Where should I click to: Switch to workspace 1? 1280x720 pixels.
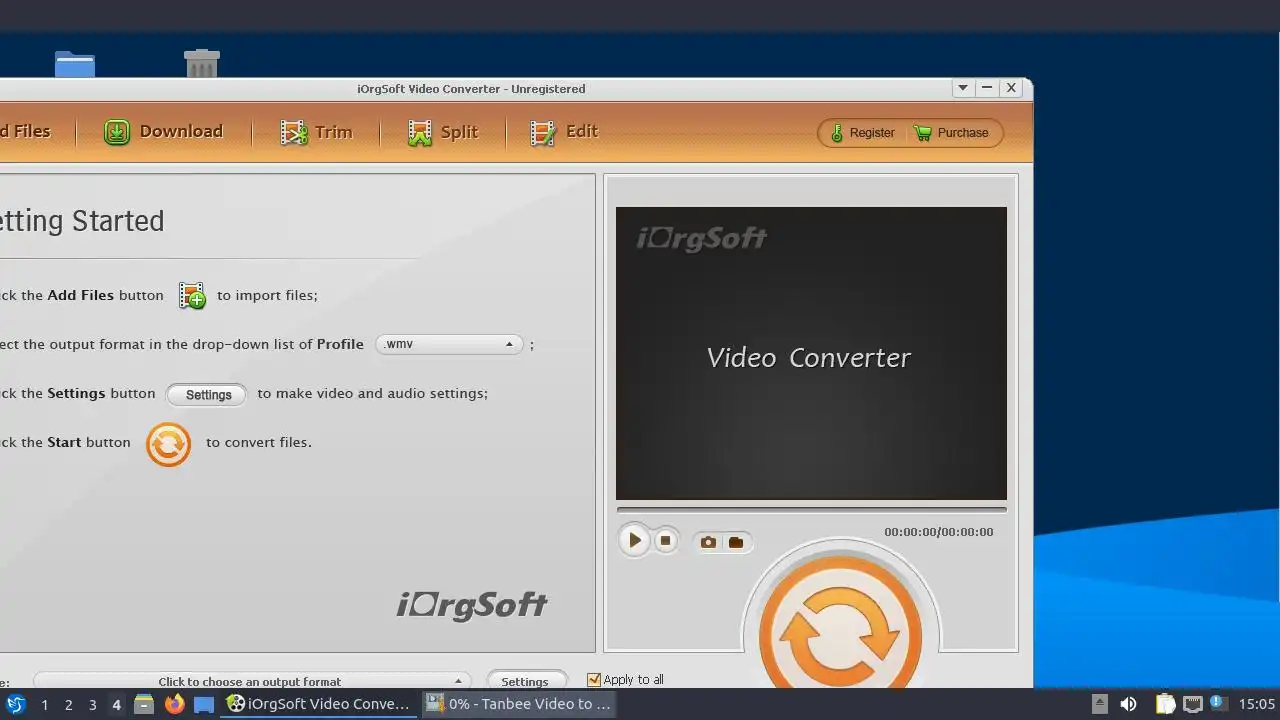coord(44,704)
